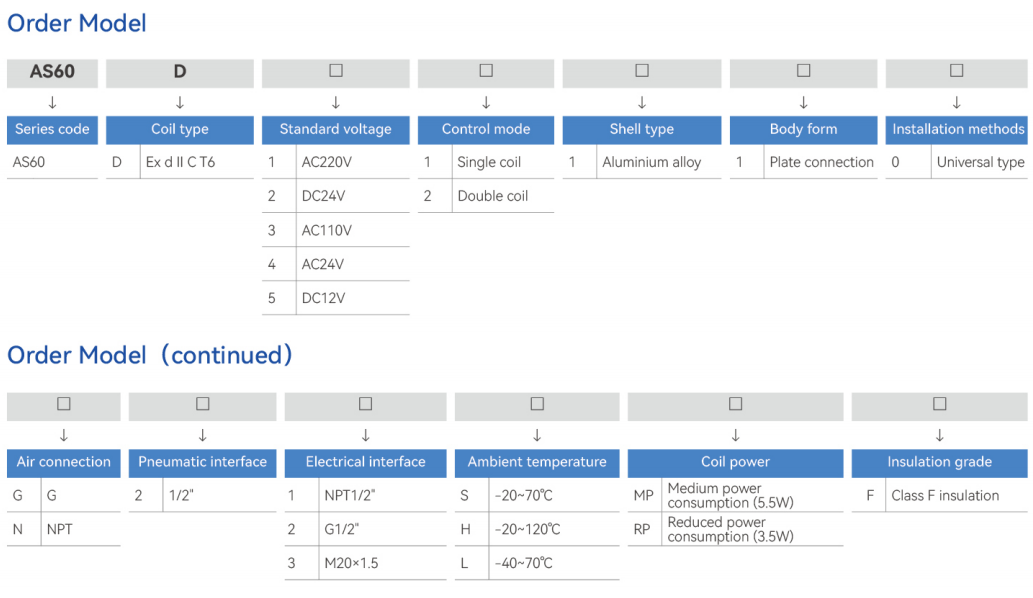Image resolution: width=1033 pixels, height=598 pixels.
Task: Select the NPT air connection row
Action: 64,530
